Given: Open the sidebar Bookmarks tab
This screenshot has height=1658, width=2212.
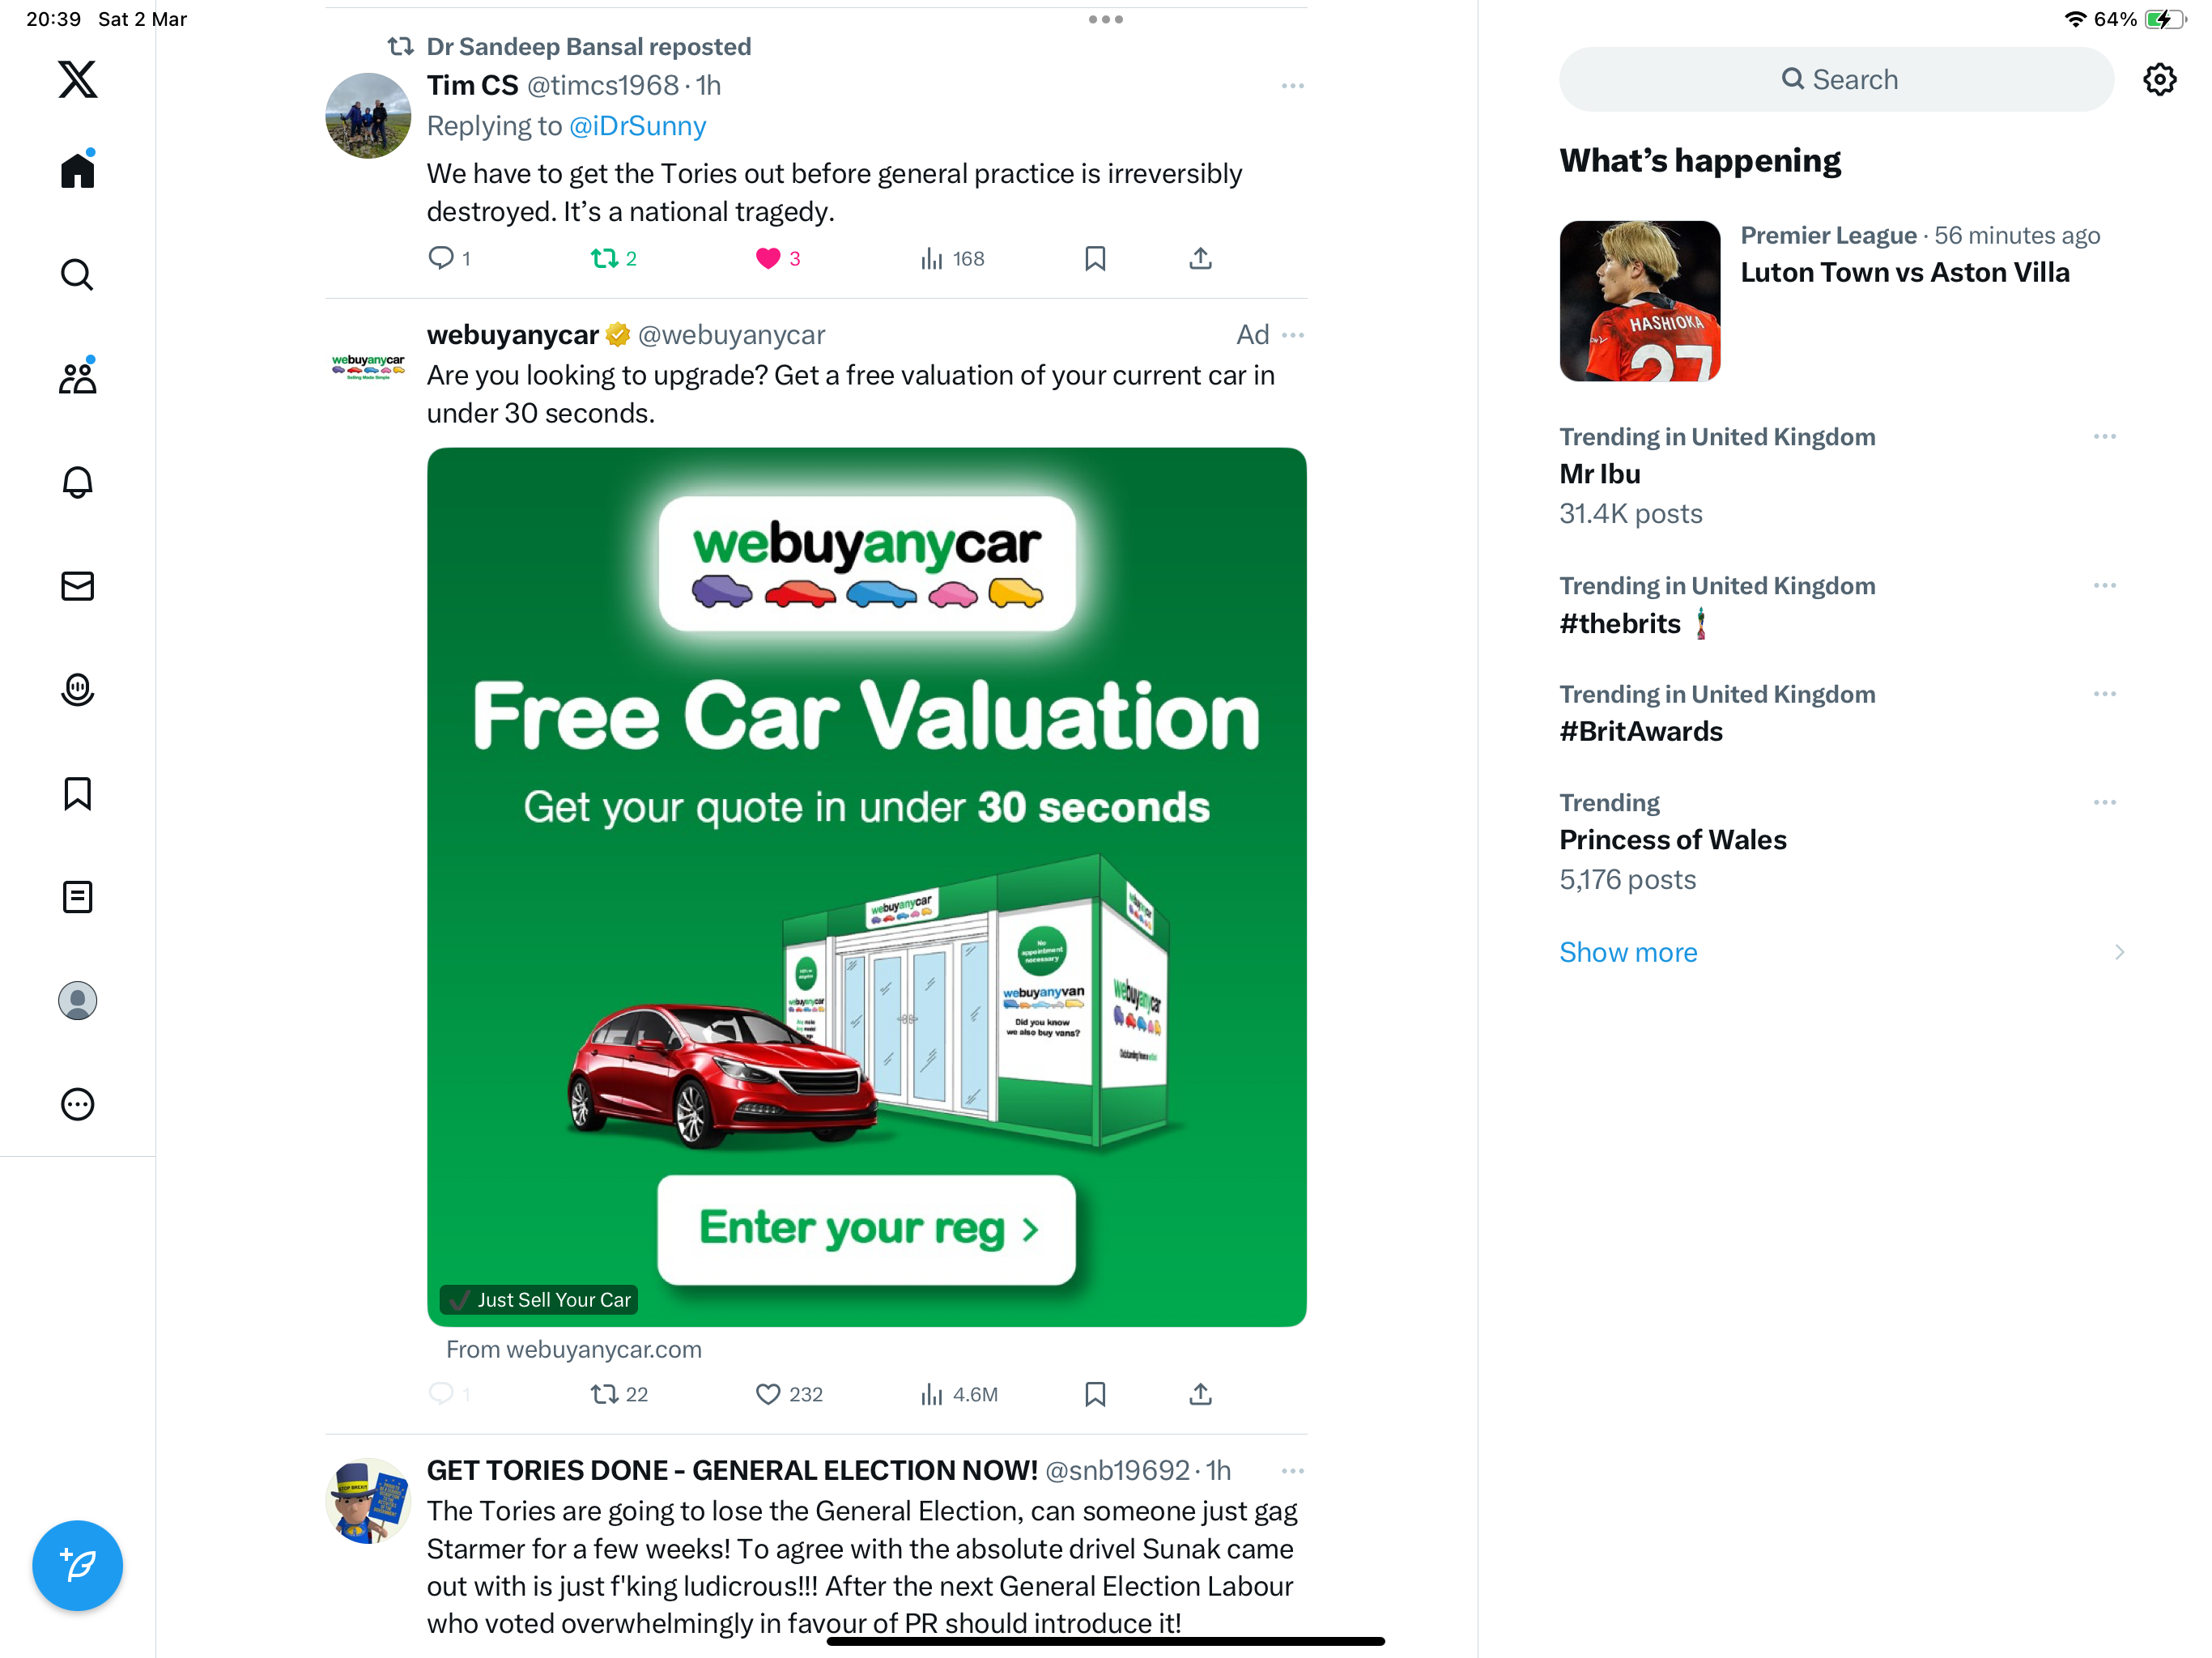Looking at the screenshot, I should [77, 794].
